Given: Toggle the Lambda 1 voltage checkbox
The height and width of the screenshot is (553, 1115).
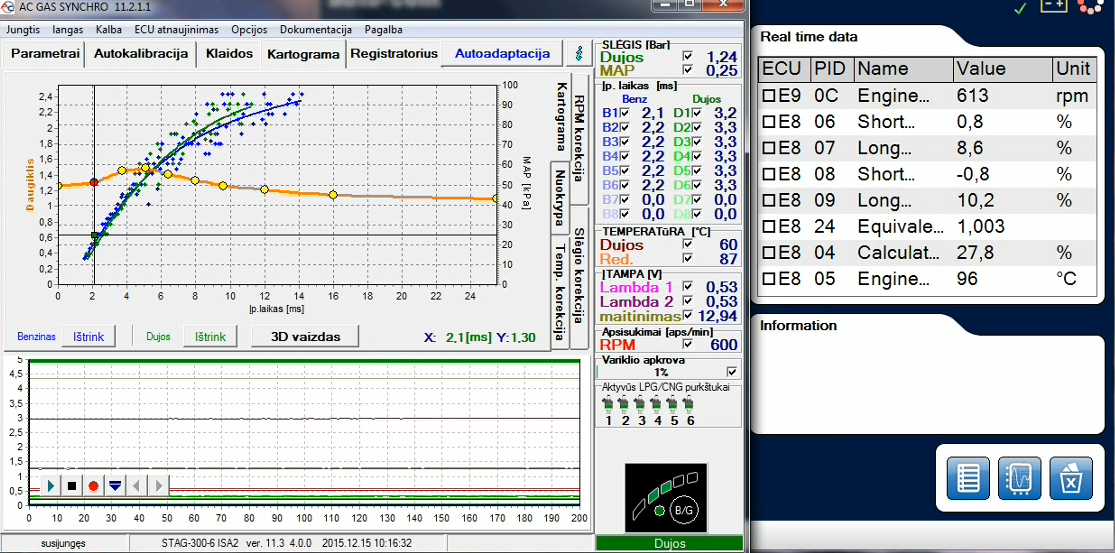Looking at the screenshot, I should [687, 286].
